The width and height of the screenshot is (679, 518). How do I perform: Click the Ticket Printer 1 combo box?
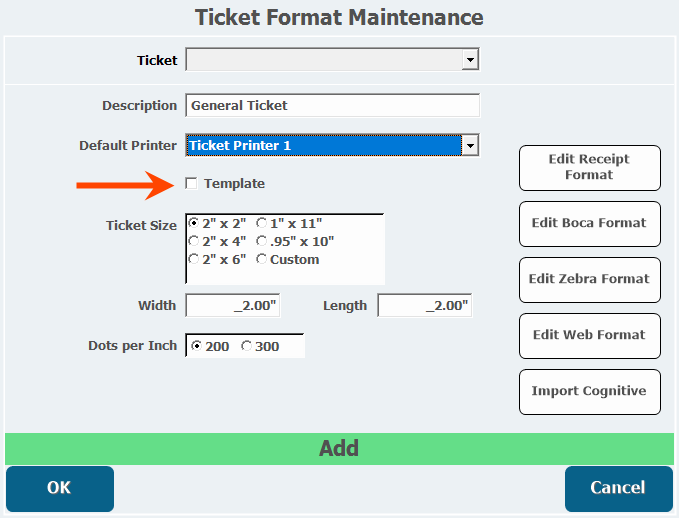click(x=322, y=145)
